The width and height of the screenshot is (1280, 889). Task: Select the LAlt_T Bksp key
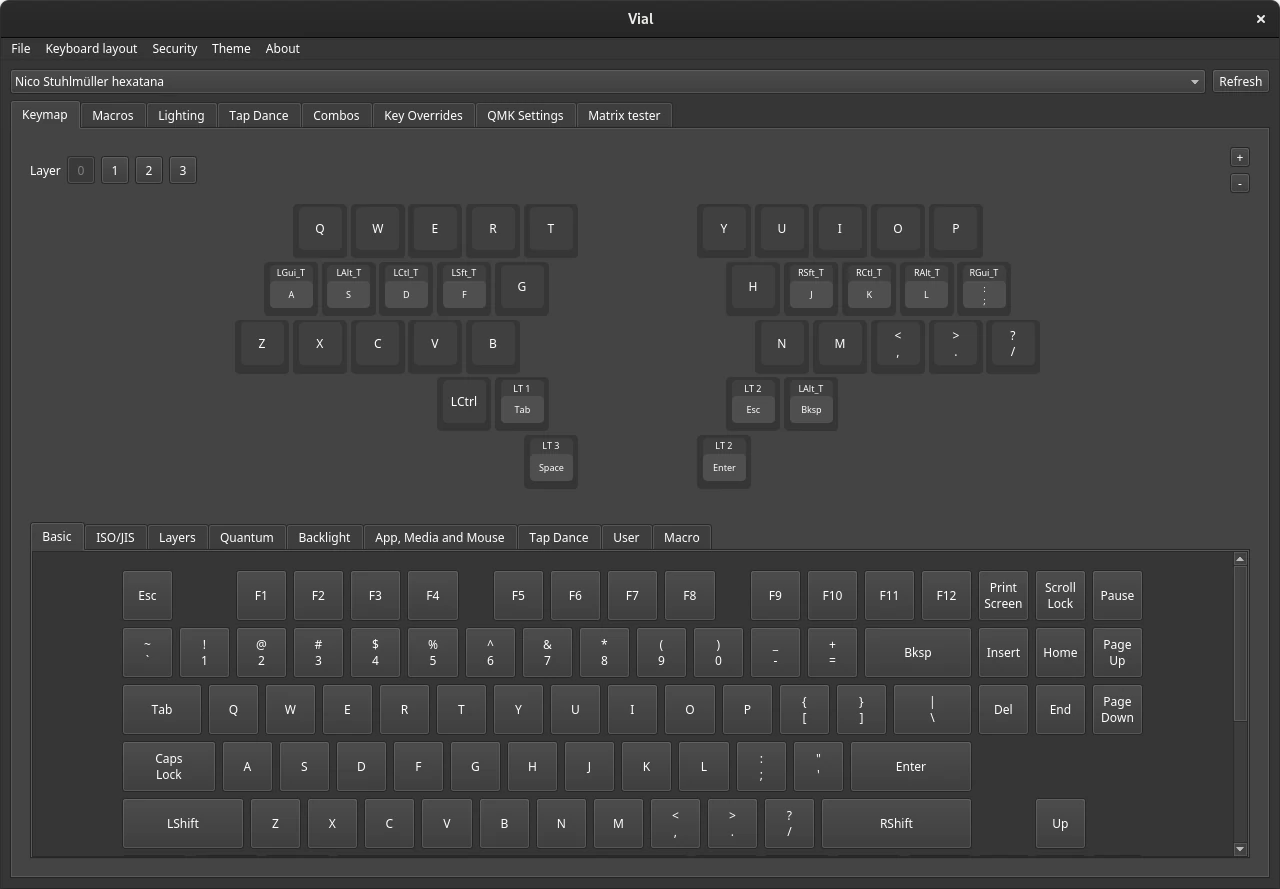(x=811, y=402)
